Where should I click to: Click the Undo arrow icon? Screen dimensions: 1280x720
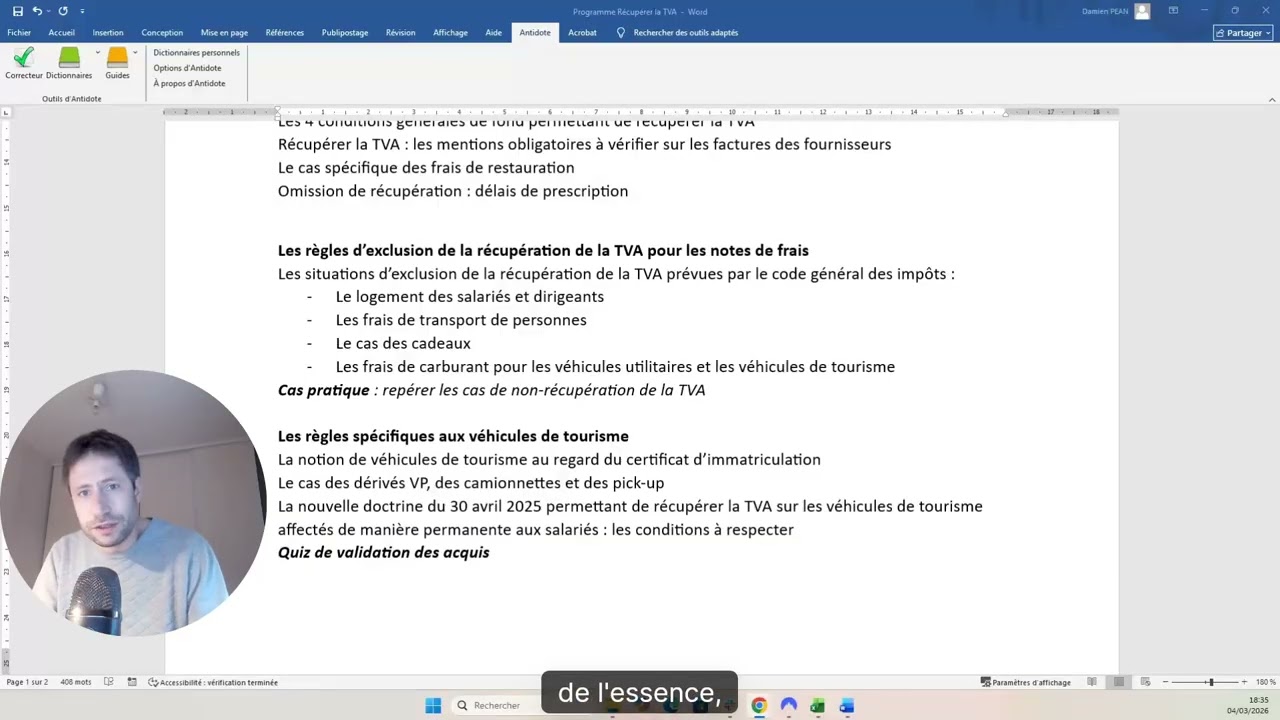click(38, 10)
